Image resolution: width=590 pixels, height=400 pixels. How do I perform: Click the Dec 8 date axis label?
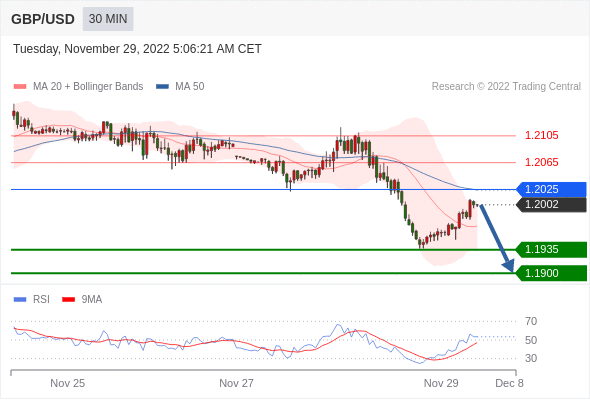[x=509, y=383]
